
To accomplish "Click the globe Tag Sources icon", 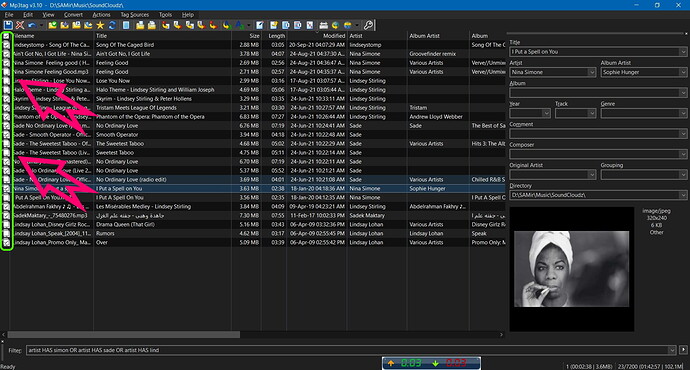I will (x=335, y=25).
